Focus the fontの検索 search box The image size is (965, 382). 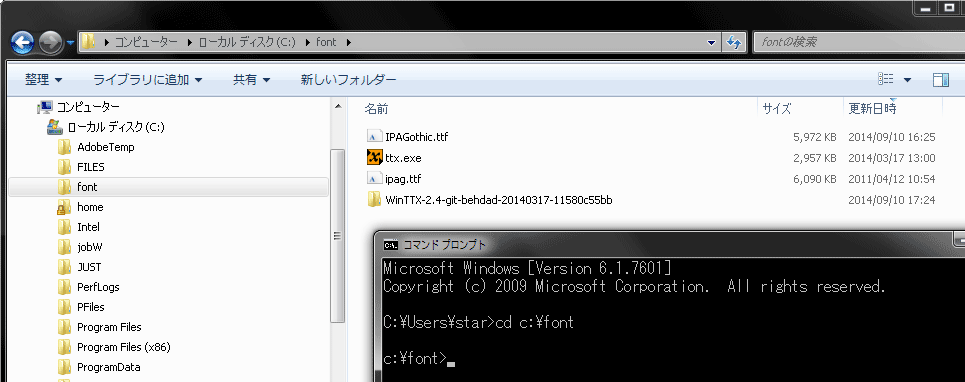tap(859, 42)
